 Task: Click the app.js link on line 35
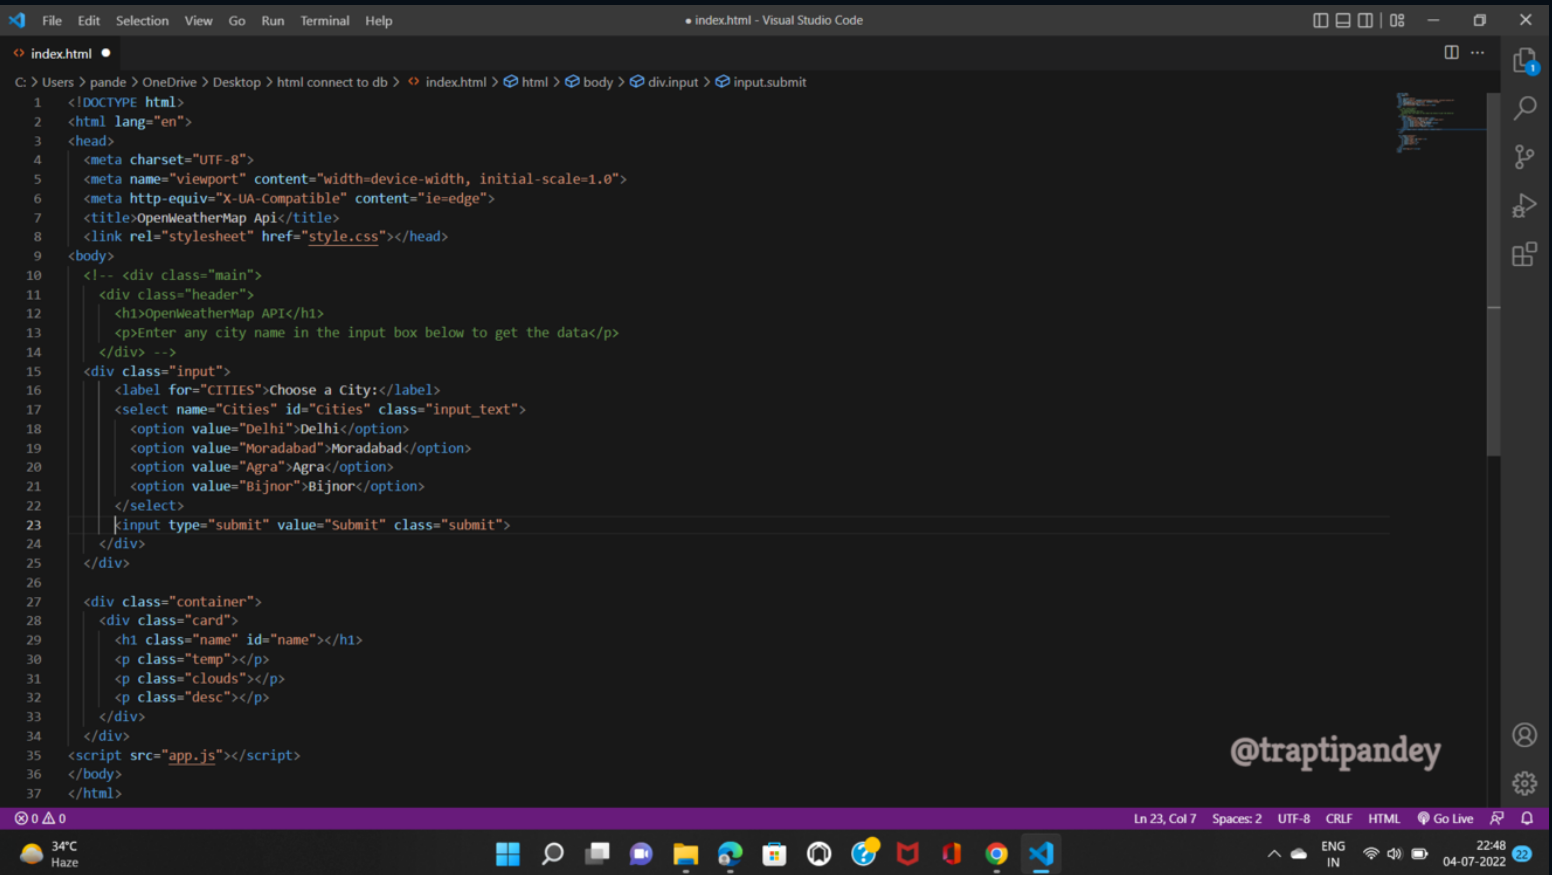click(192, 756)
